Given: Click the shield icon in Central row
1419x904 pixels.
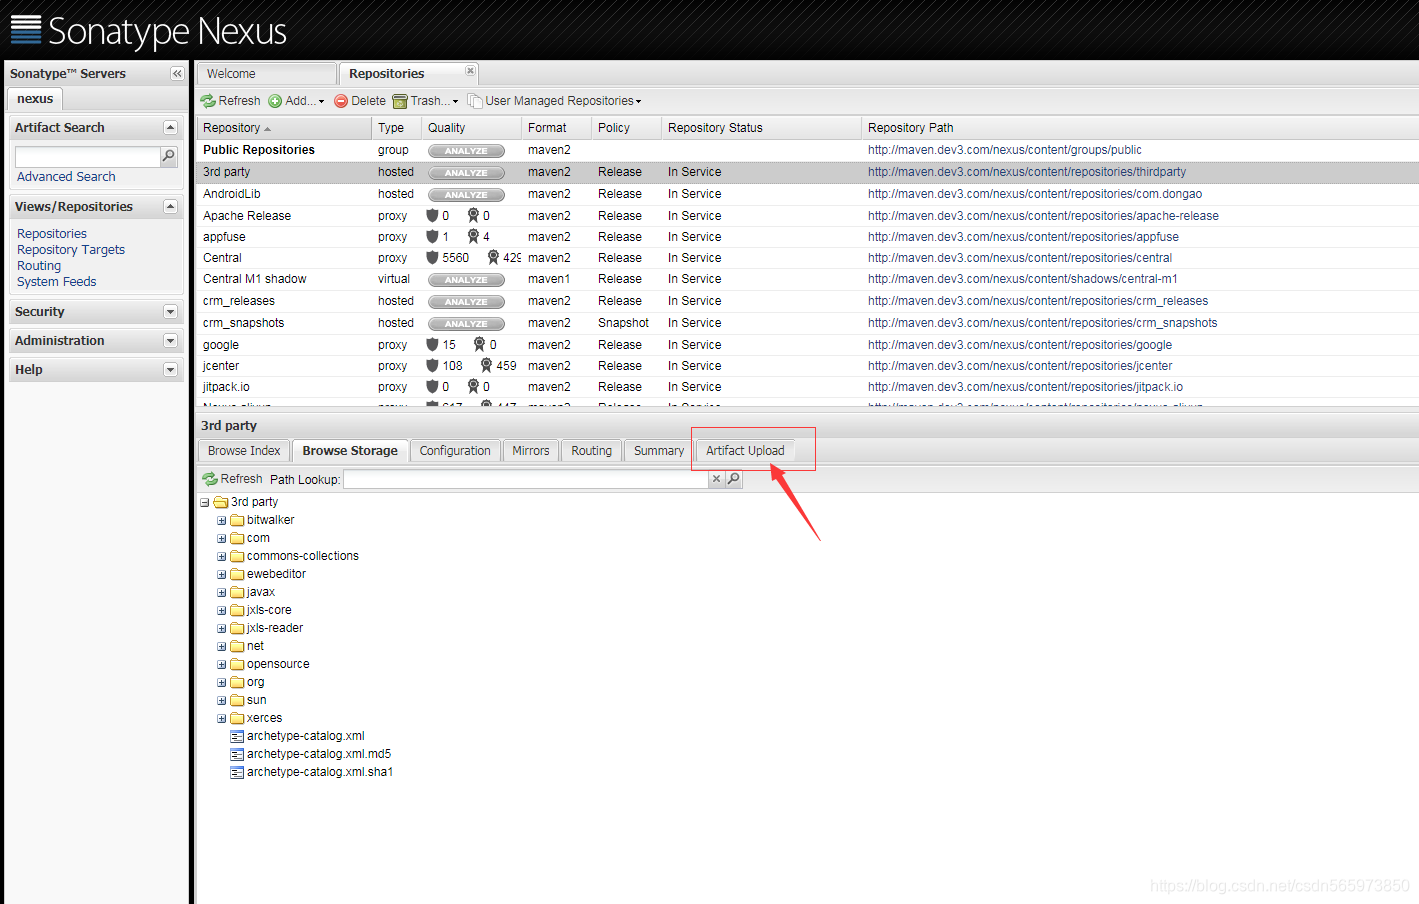Looking at the screenshot, I should [432, 258].
